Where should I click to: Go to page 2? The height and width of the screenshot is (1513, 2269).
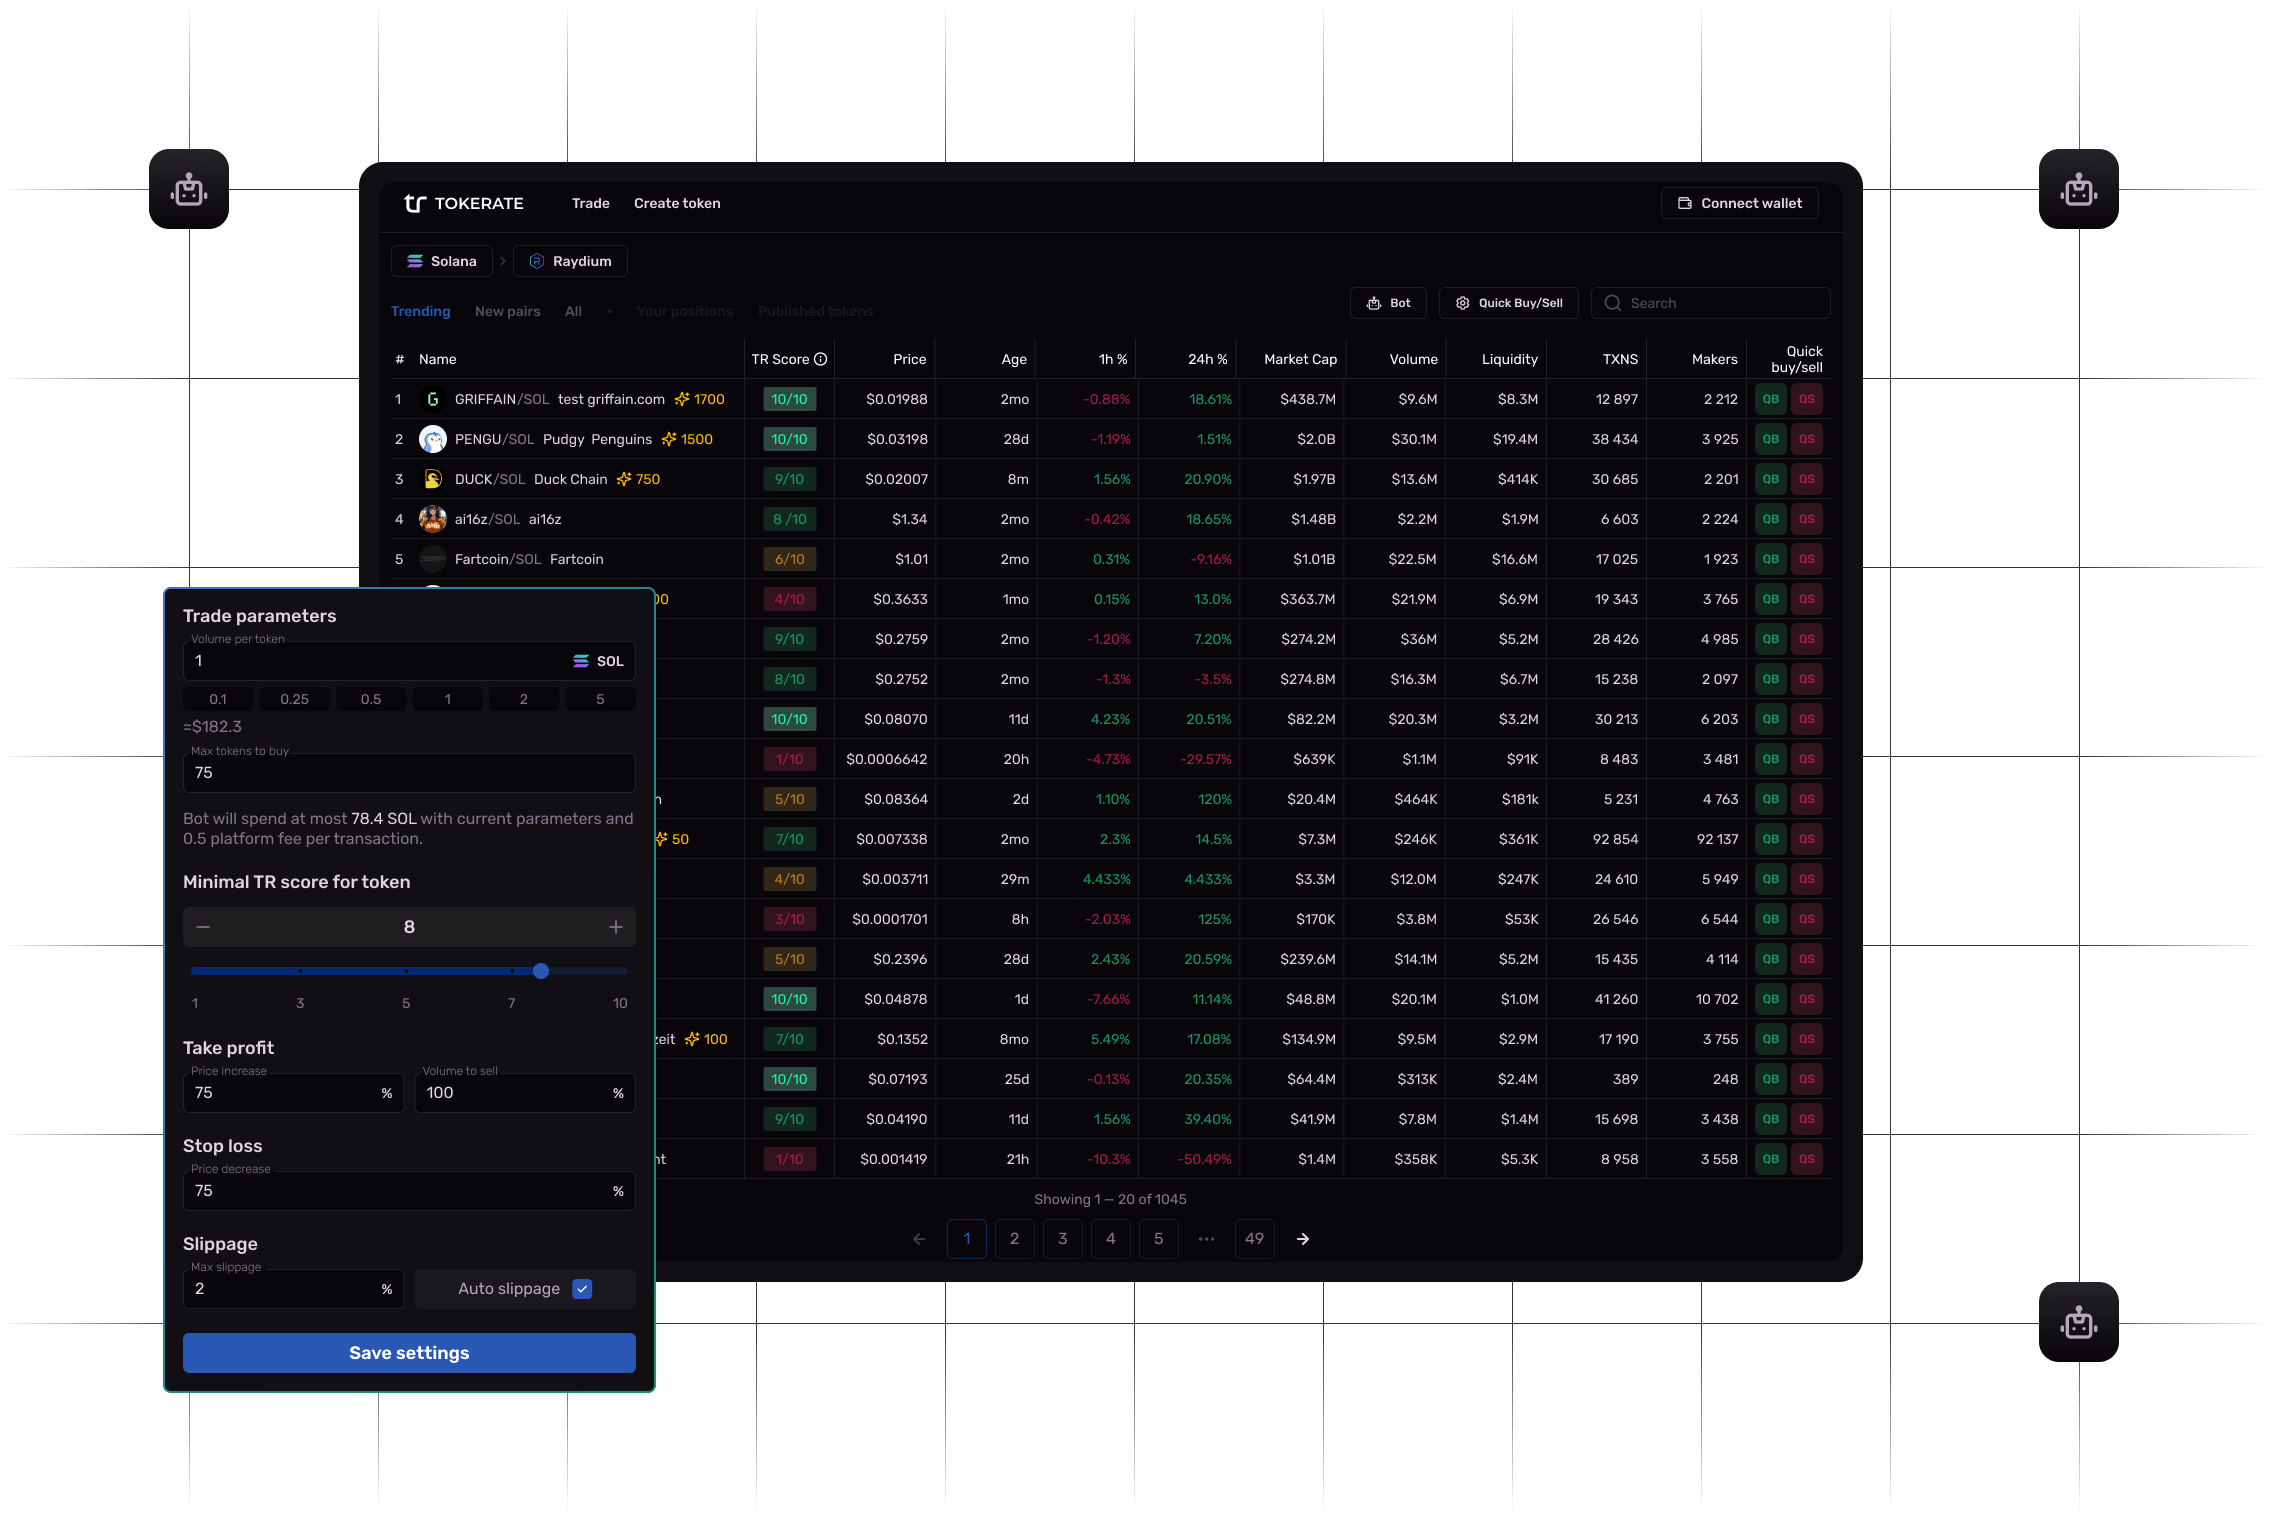[1015, 1239]
